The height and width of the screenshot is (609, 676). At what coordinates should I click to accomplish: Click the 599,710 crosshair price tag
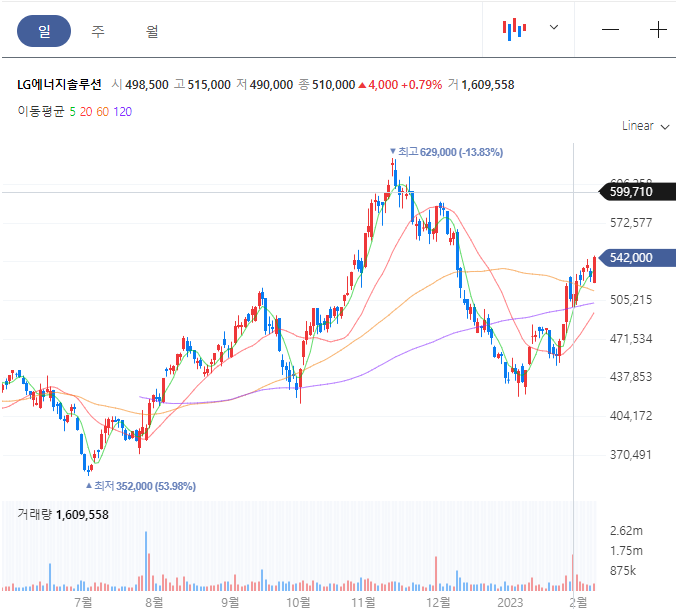[637, 192]
